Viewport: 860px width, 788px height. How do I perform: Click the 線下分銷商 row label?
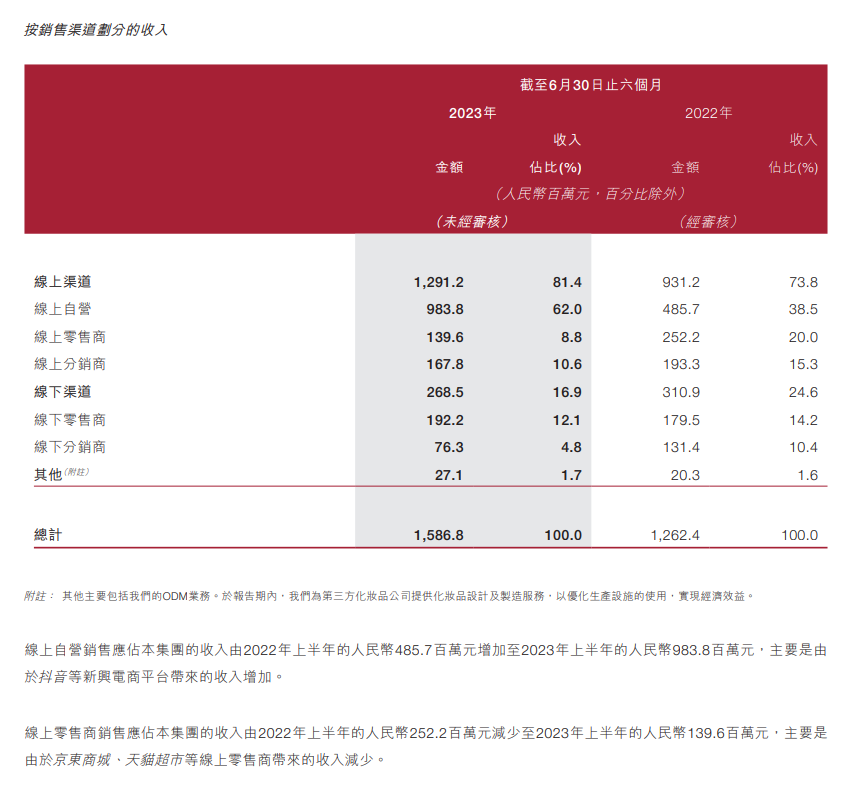(x=70, y=447)
